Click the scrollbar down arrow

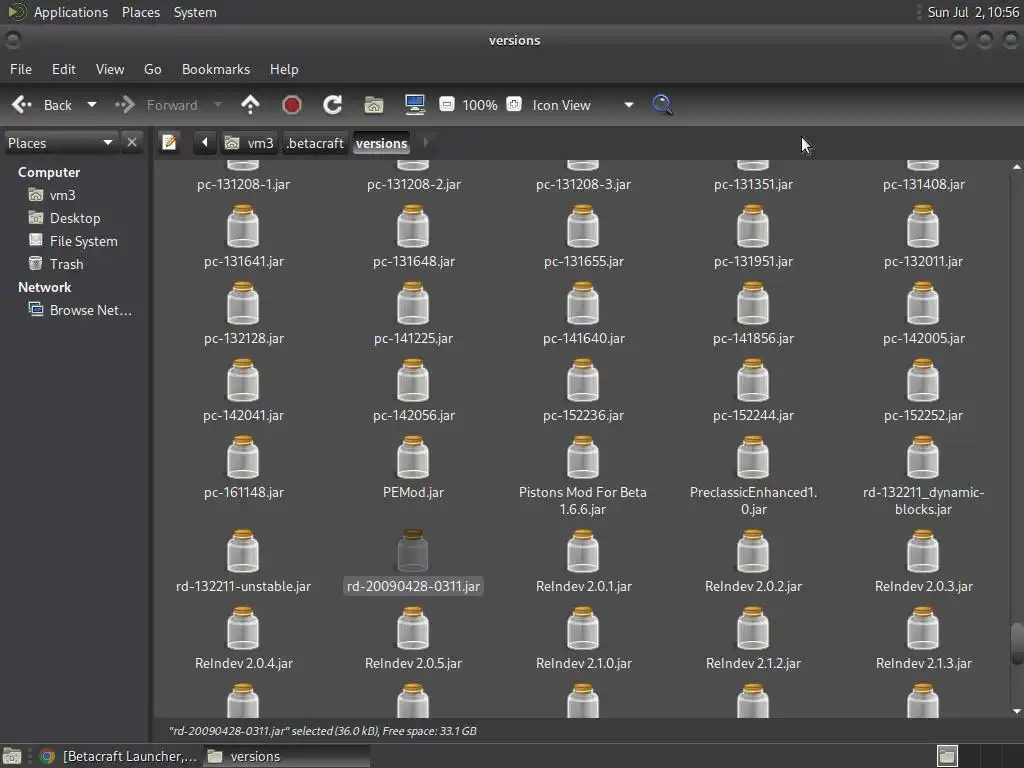(1017, 711)
